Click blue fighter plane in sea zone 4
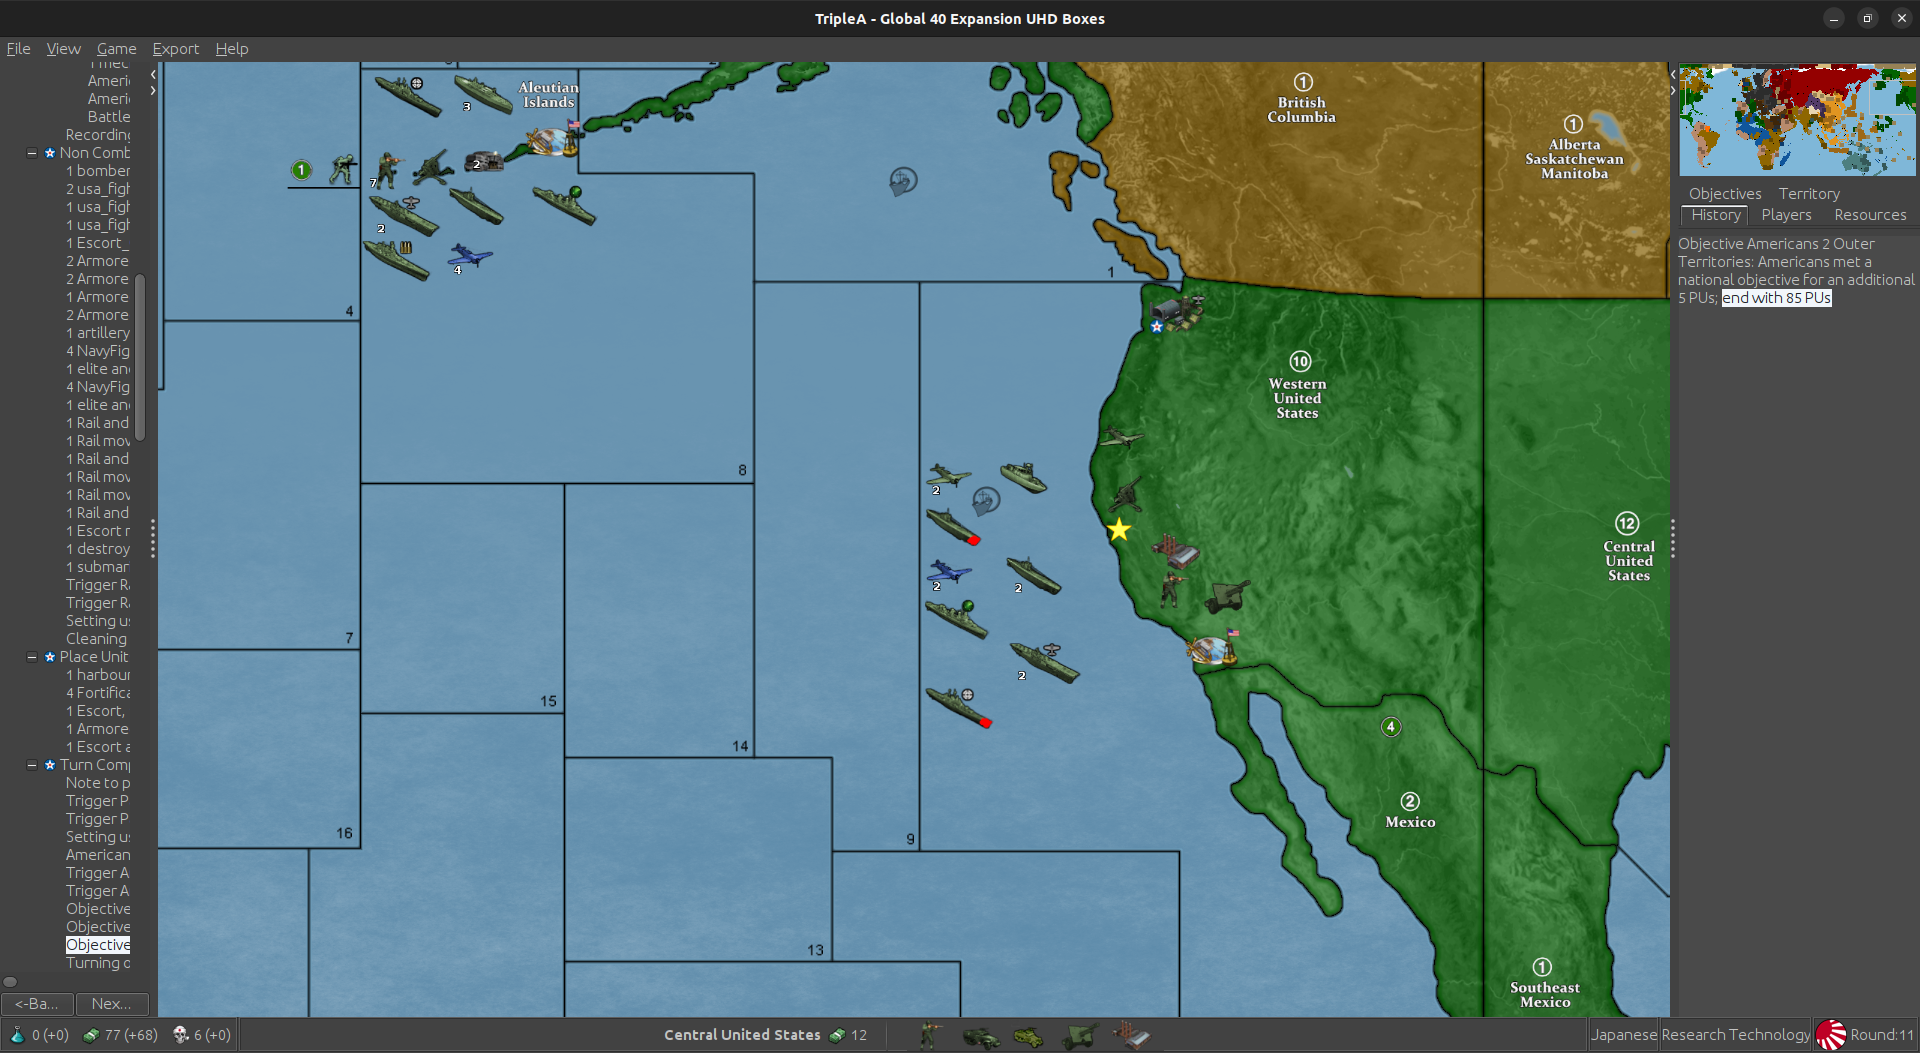Viewport: 1920px width, 1053px height. pyautogui.click(x=469, y=256)
